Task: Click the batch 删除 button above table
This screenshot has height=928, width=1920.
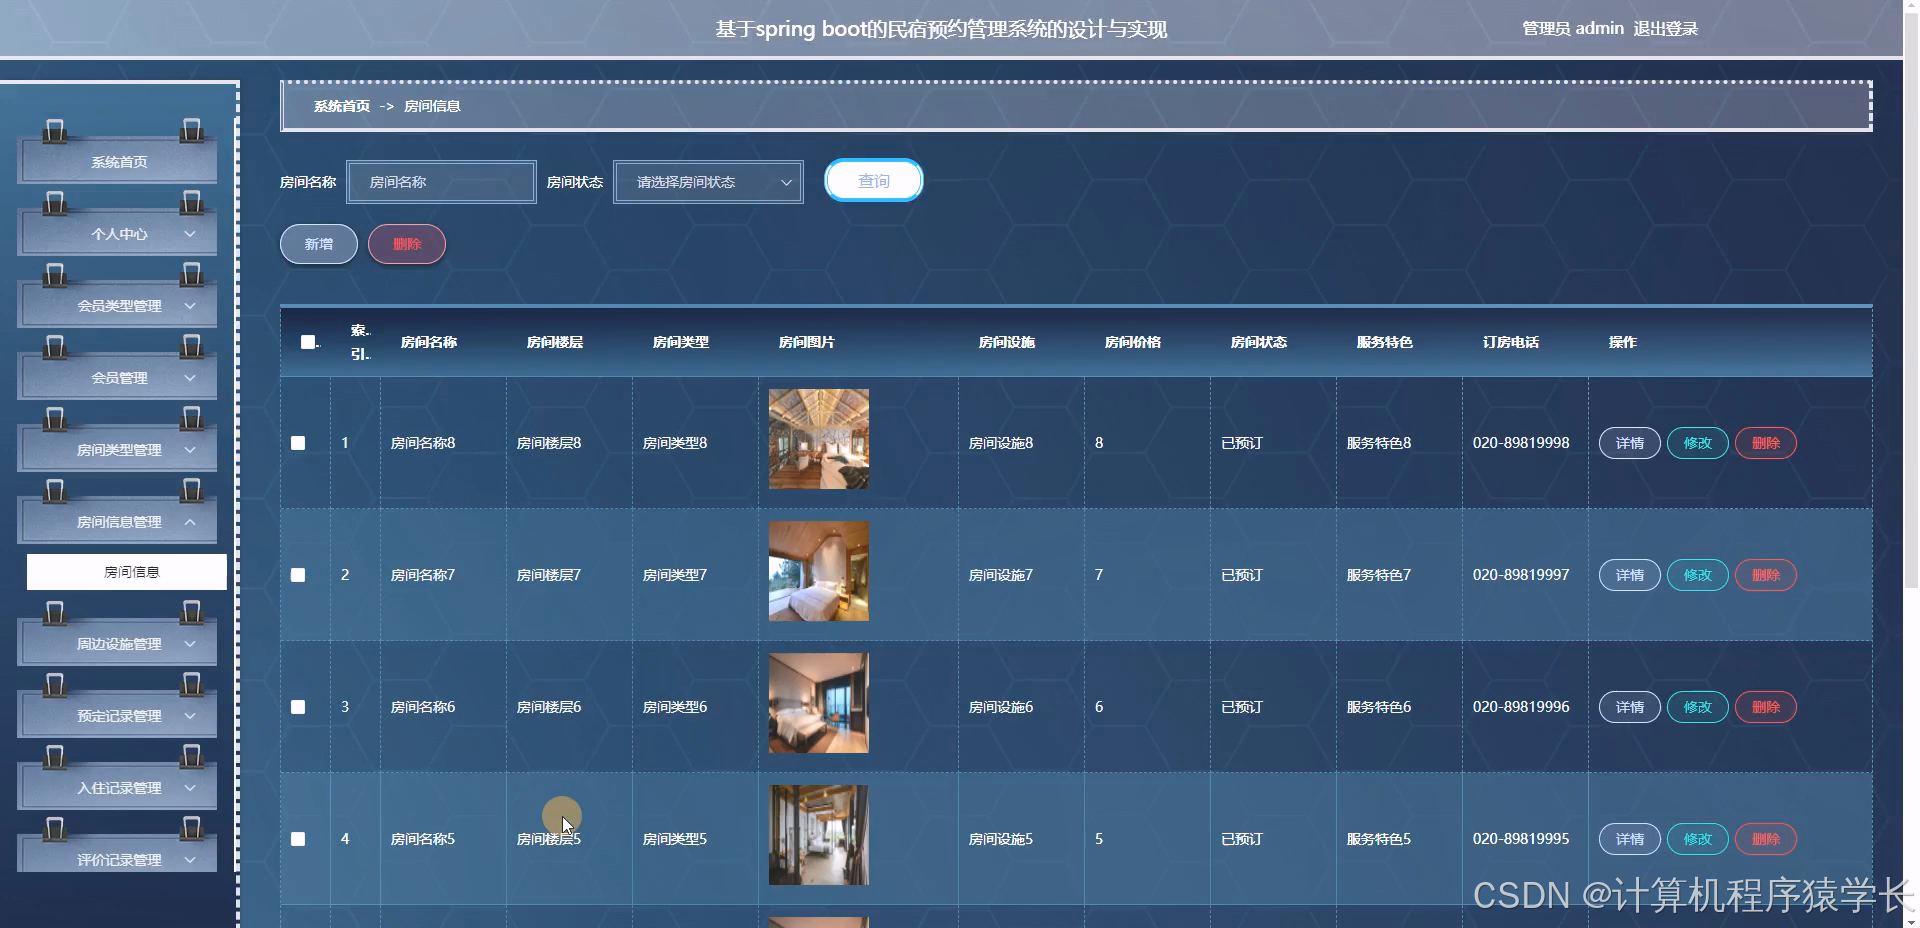Action: tap(407, 244)
